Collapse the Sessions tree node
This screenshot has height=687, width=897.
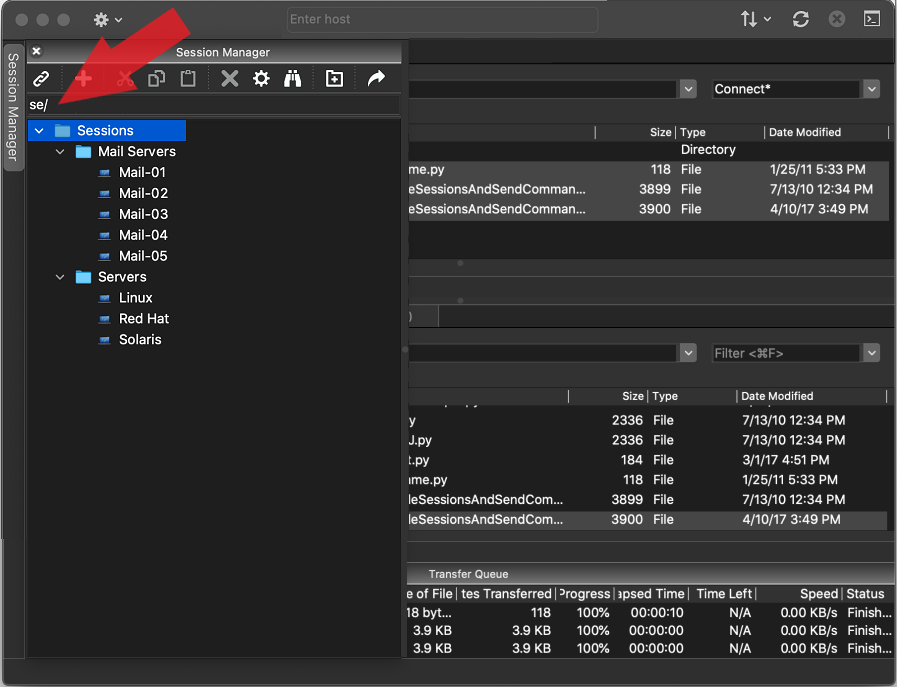[39, 130]
